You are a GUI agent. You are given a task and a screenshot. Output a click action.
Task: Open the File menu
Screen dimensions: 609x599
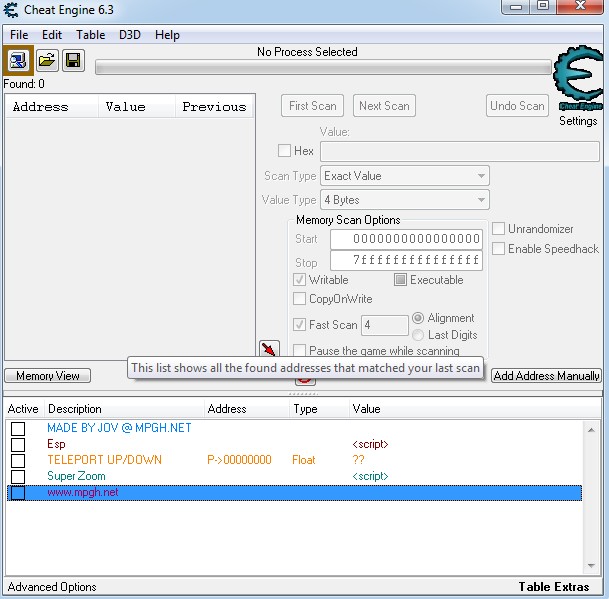pyautogui.click(x=19, y=35)
